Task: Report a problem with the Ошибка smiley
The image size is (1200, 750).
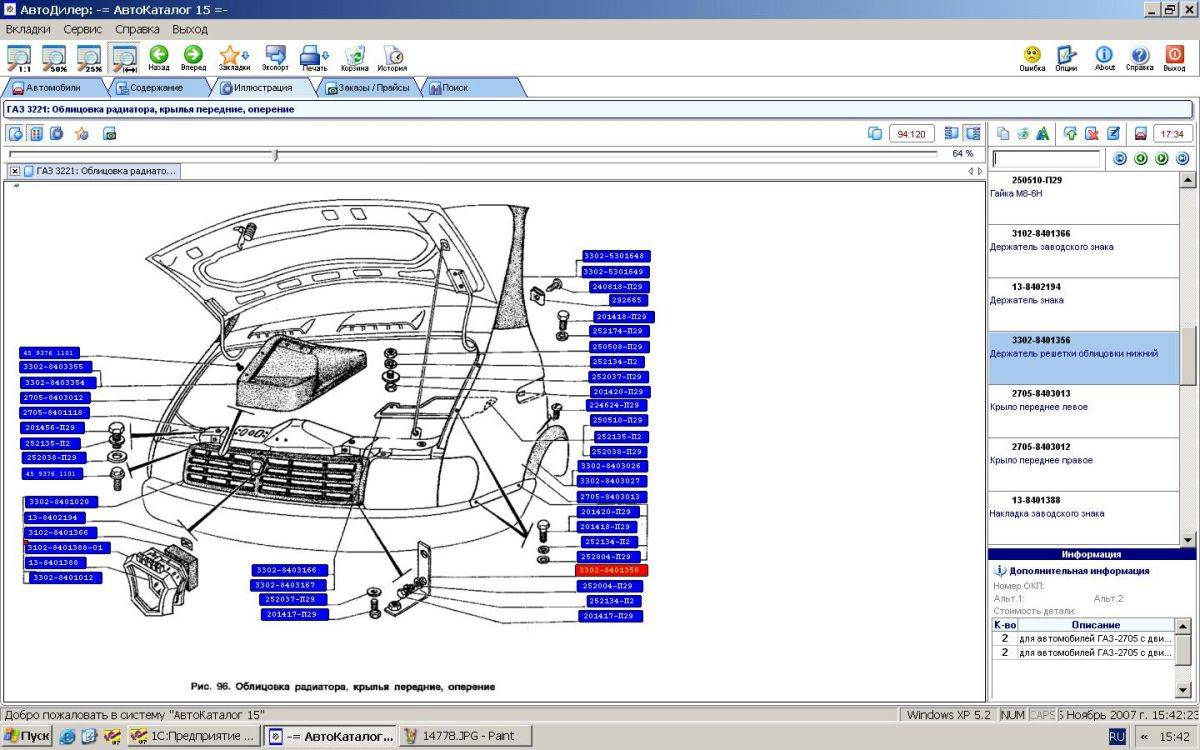Action: (x=1032, y=58)
